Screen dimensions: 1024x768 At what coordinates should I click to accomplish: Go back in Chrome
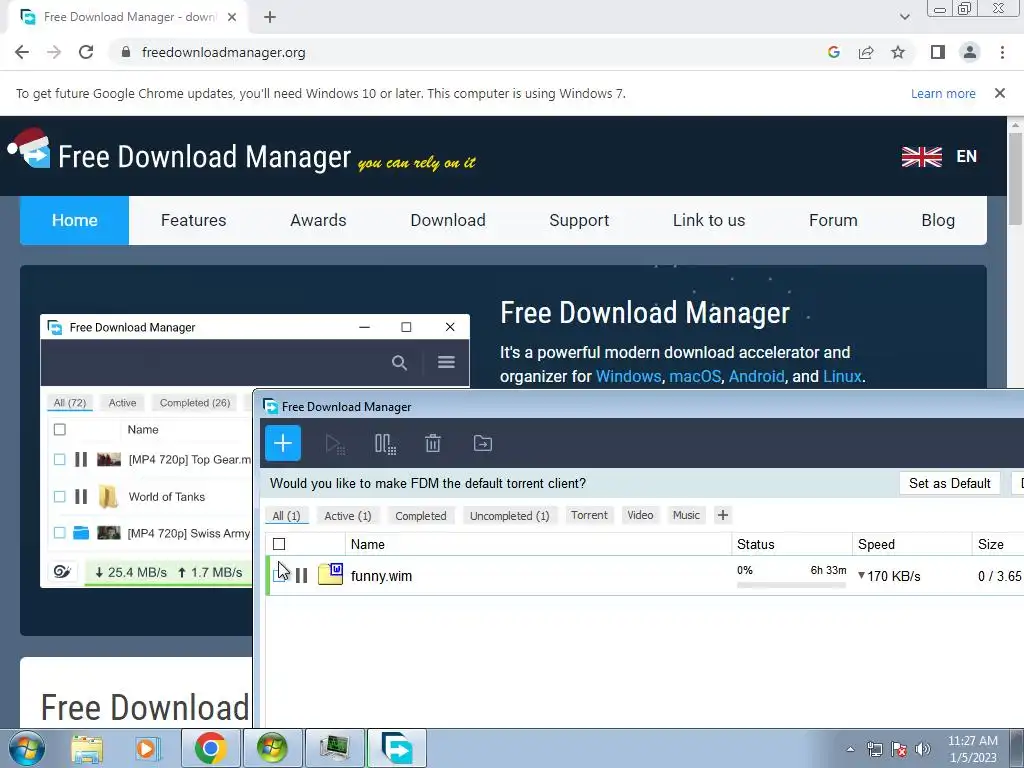(x=22, y=52)
